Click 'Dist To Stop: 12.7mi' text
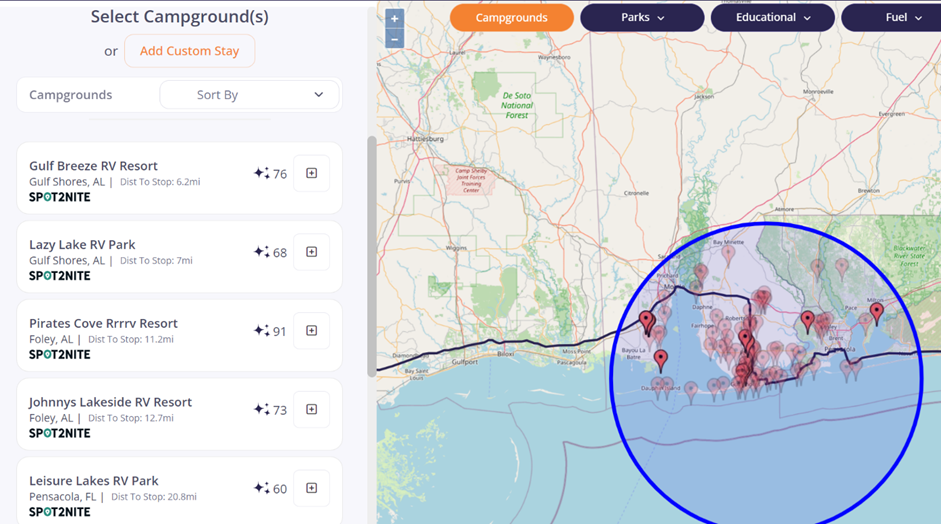 point(131,418)
